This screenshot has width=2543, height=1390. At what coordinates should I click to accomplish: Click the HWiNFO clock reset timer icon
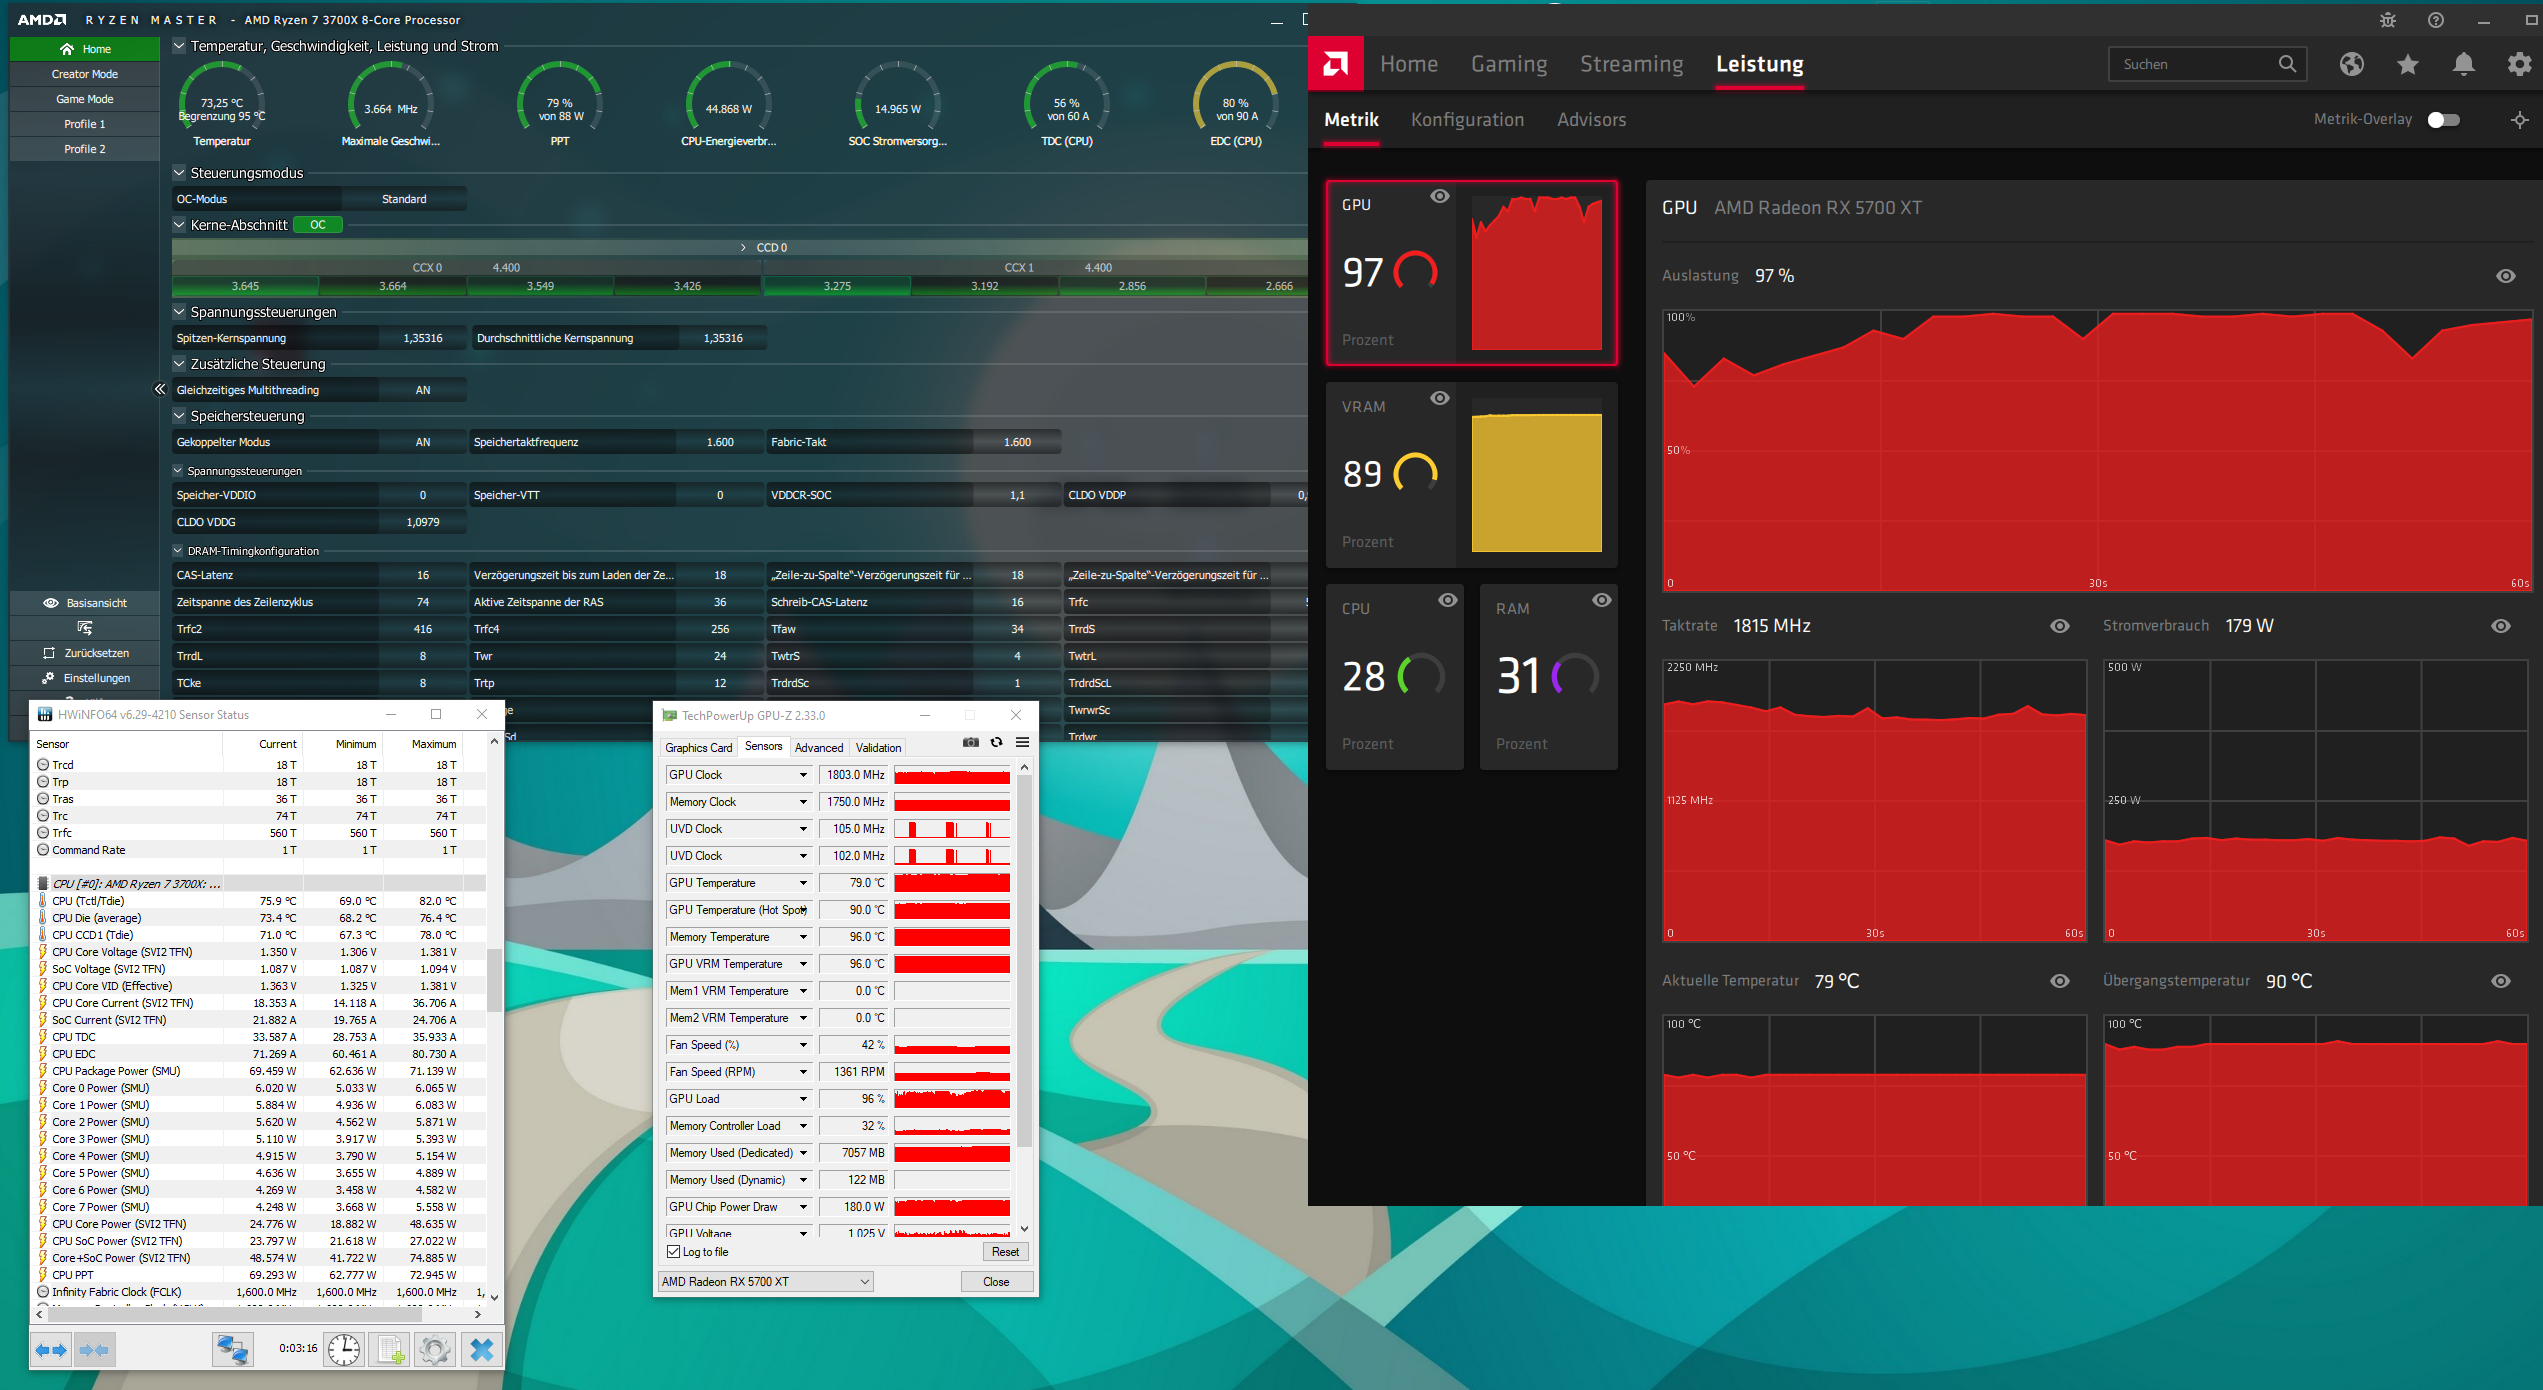344,1349
